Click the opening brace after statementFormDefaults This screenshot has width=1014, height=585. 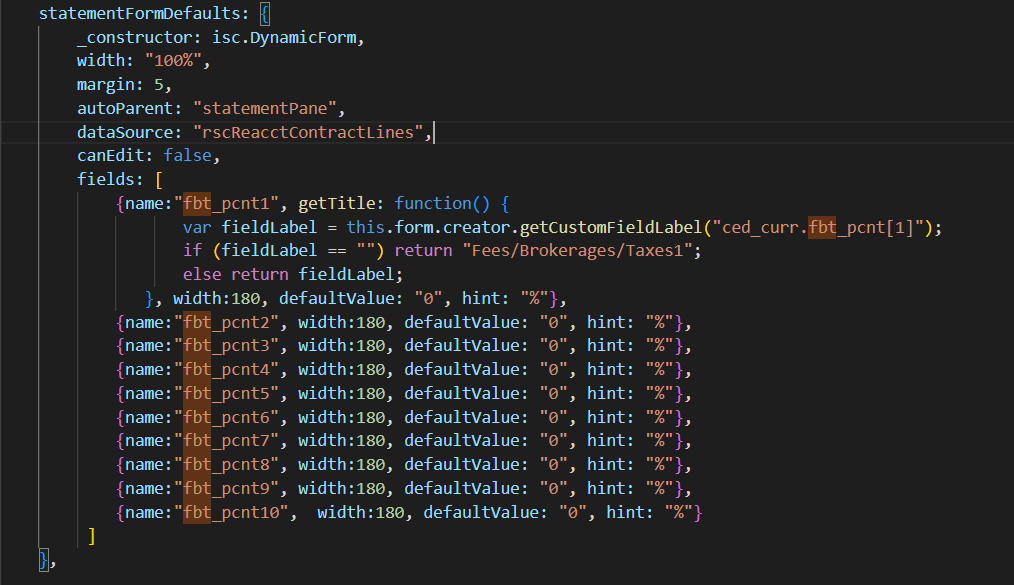click(264, 14)
